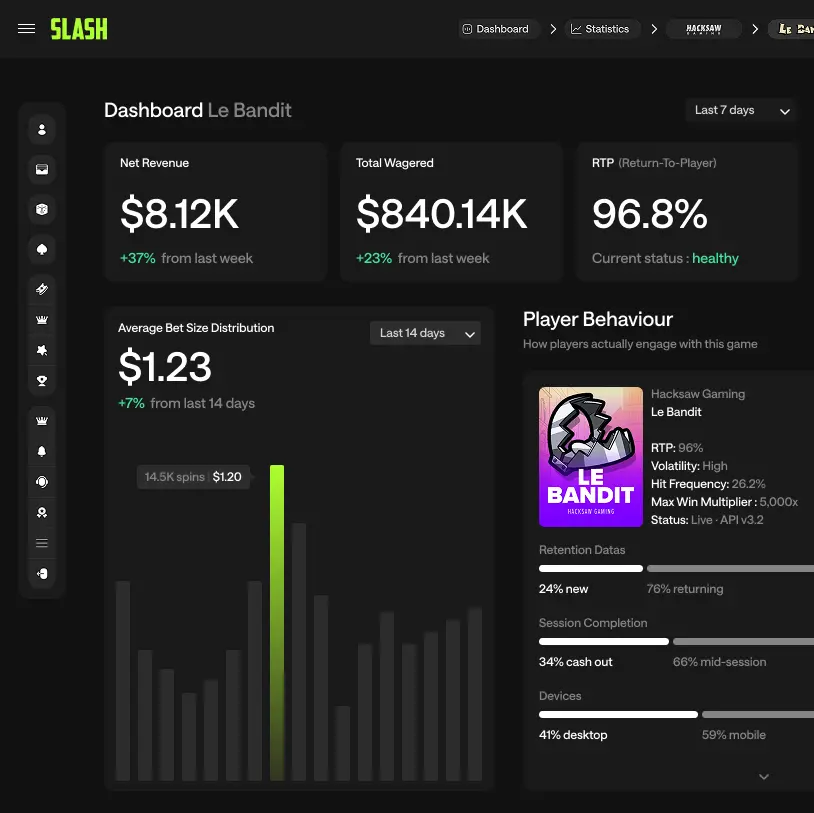Open the trophy sidebar icon
814x813 pixels.
42,381
